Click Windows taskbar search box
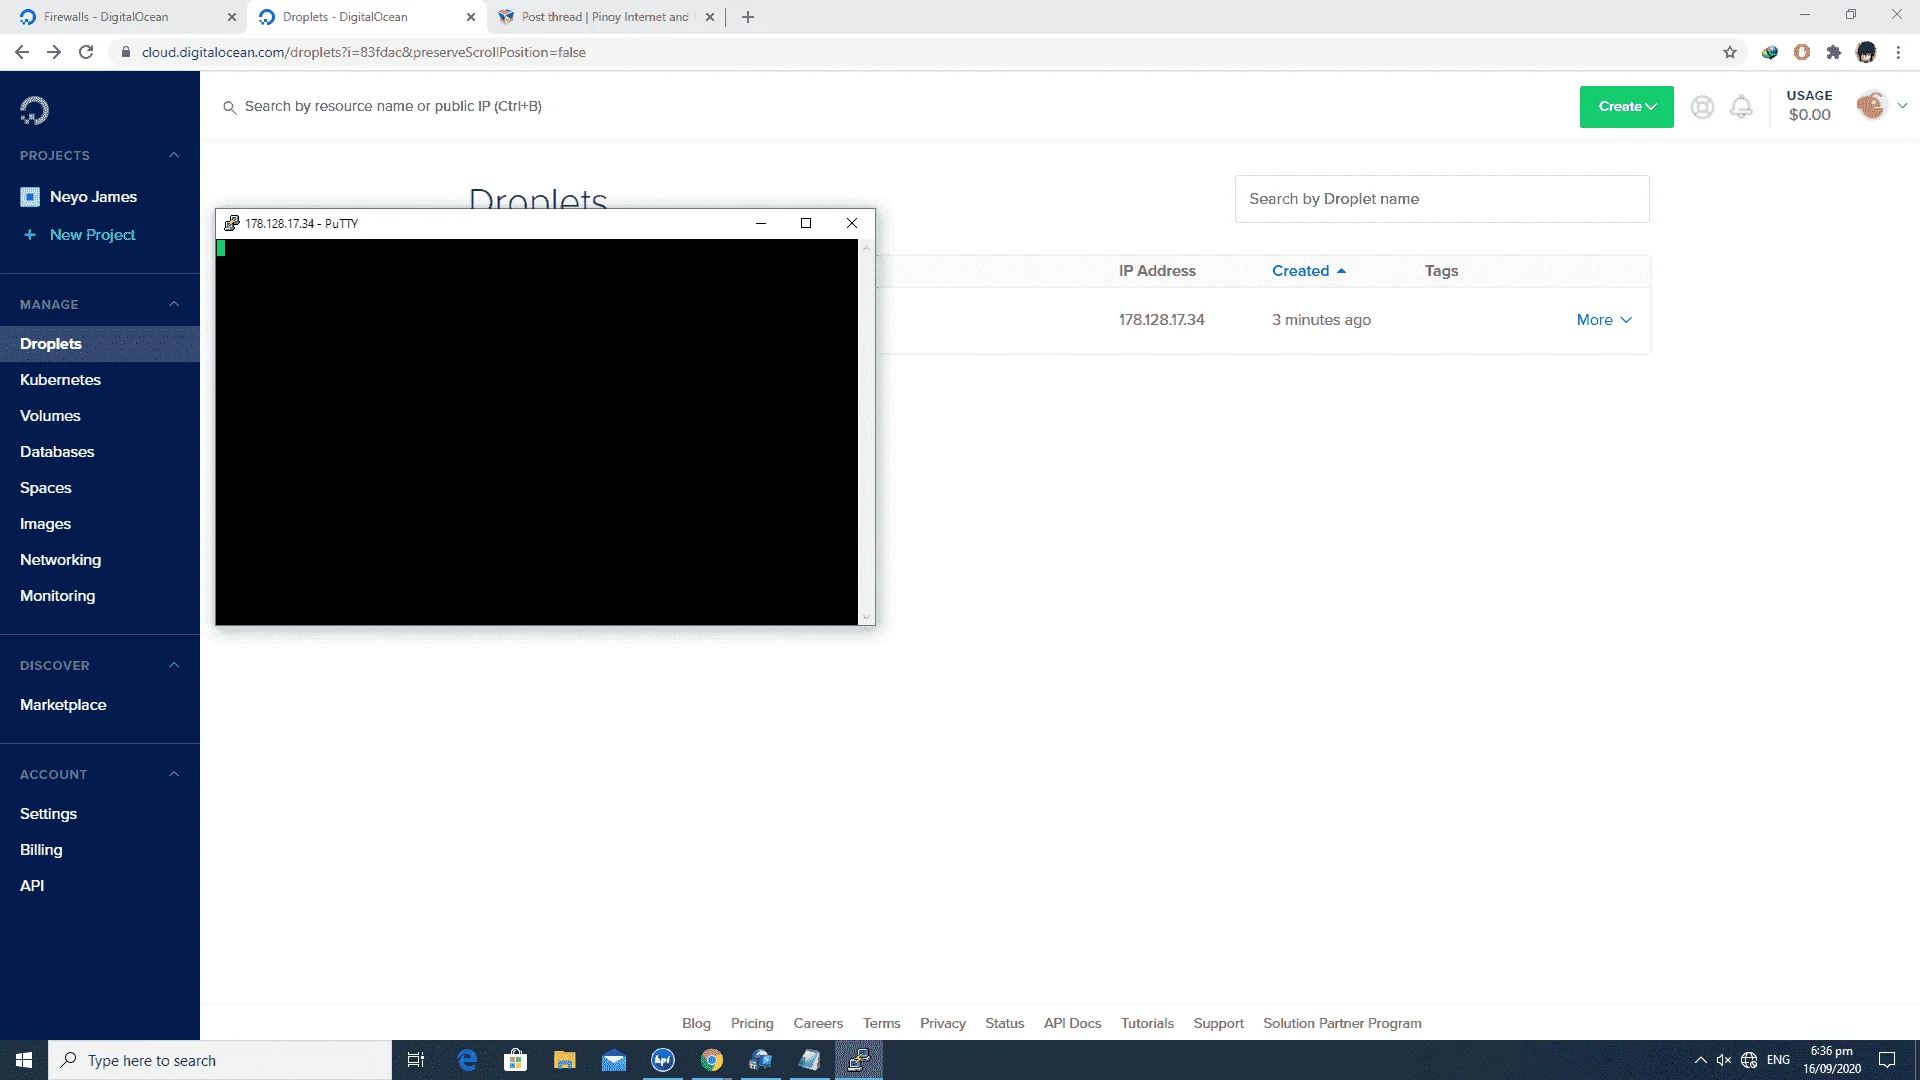Image resolution: width=1920 pixels, height=1080 pixels. click(x=220, y=1060)
